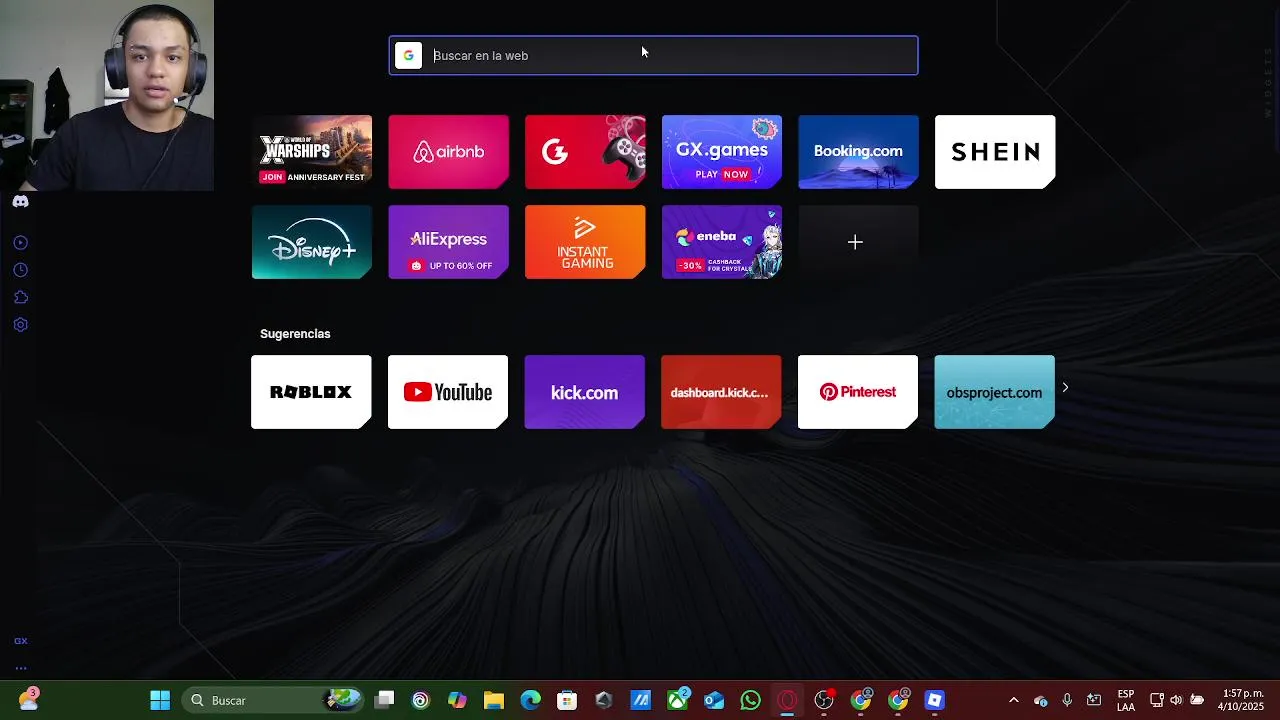Expand the hidden system tray icons chevron
This screenshot has height=720, width=1280.
(1013, 700)
